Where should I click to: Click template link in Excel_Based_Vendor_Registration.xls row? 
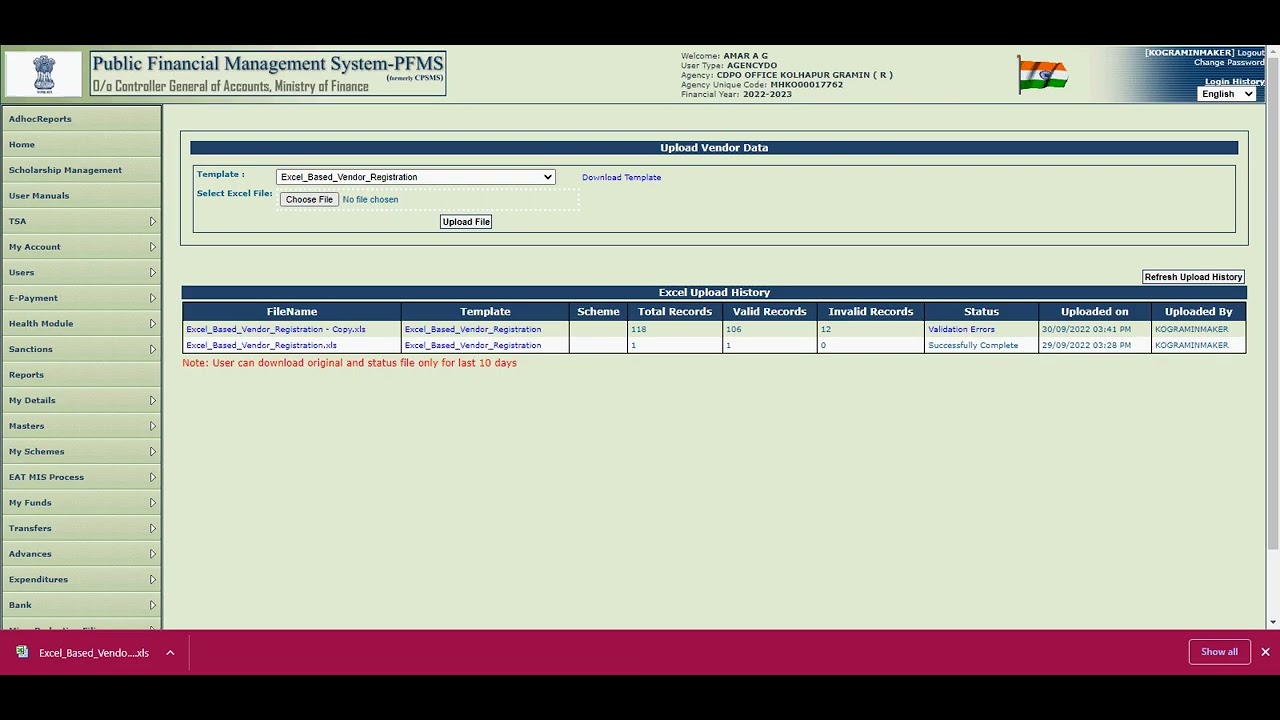473,345
